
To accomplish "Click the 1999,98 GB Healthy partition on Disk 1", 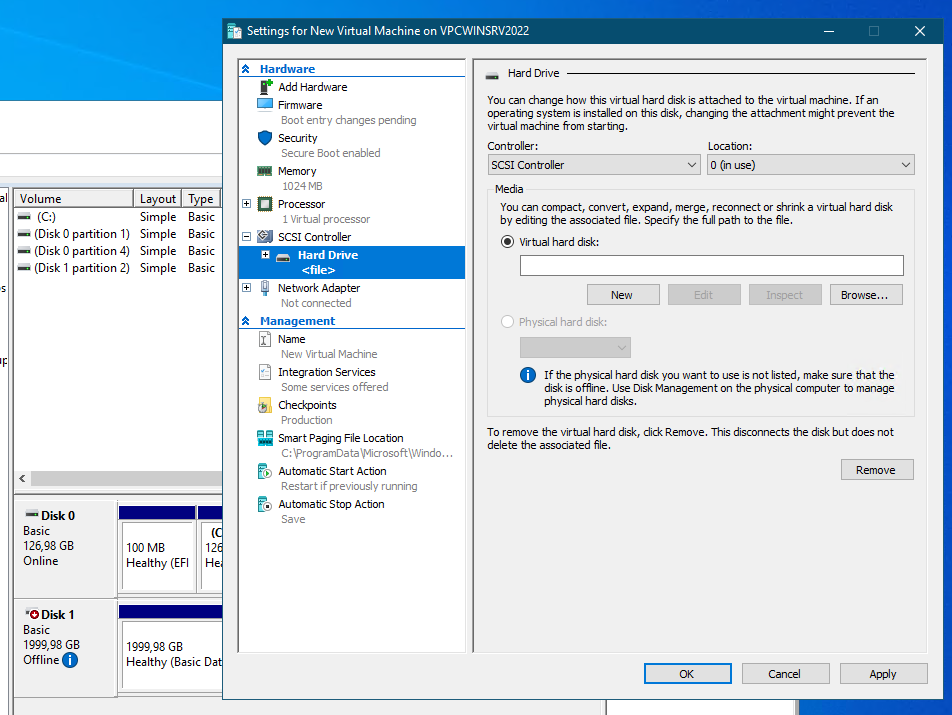I will tap(171, 648).
